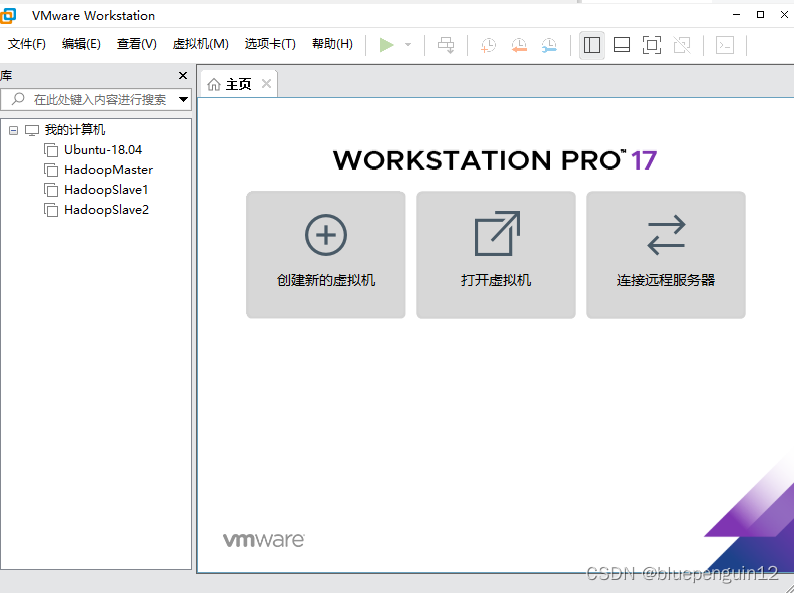Click the 创建新的虚拟机 button
The image size is (794, 593).
coord(326,255)
